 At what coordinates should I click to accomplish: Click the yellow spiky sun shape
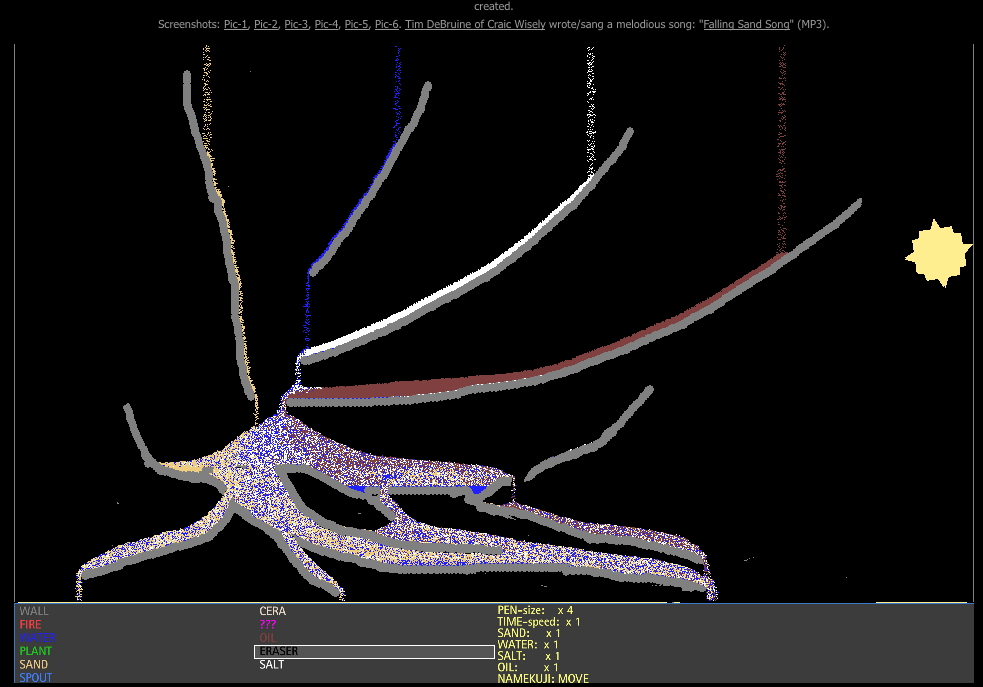[938, 253]
